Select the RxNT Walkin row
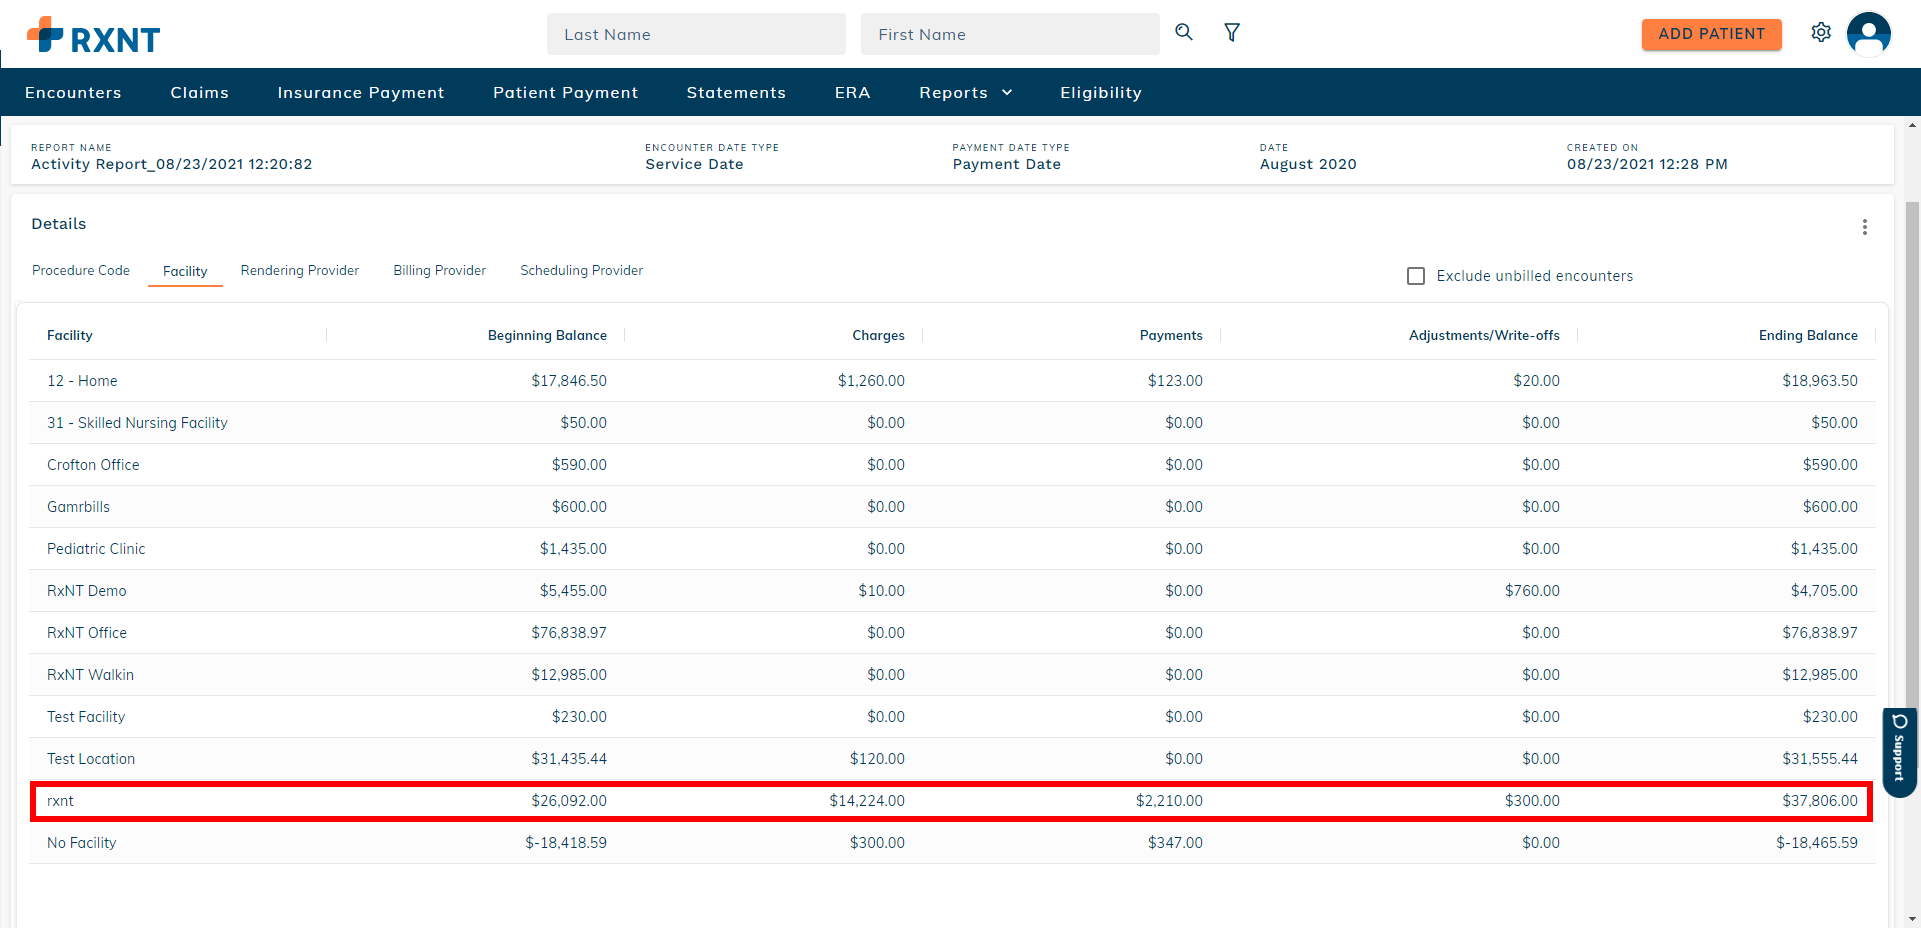Viewport: 1921px width, 928px height. pyautogui.click(x=952, y=675)
